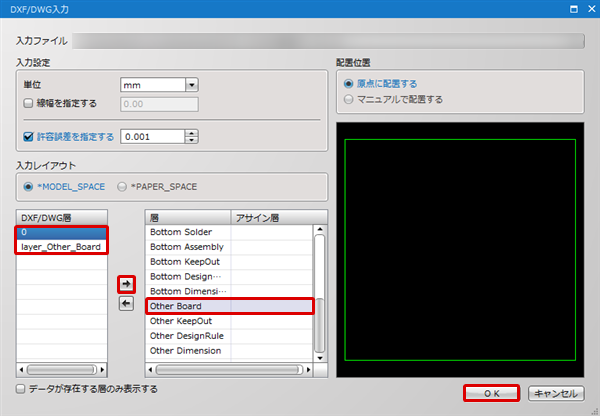Click the DXF/DWG層 column header
Viewport: 600px width, 416px height.
(62, 218)
